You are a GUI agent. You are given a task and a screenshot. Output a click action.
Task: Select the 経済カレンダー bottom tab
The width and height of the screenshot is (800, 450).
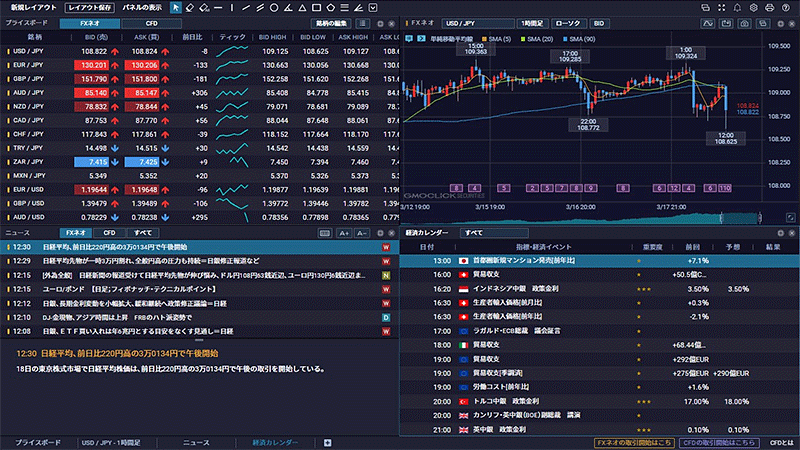coord(275,441)
